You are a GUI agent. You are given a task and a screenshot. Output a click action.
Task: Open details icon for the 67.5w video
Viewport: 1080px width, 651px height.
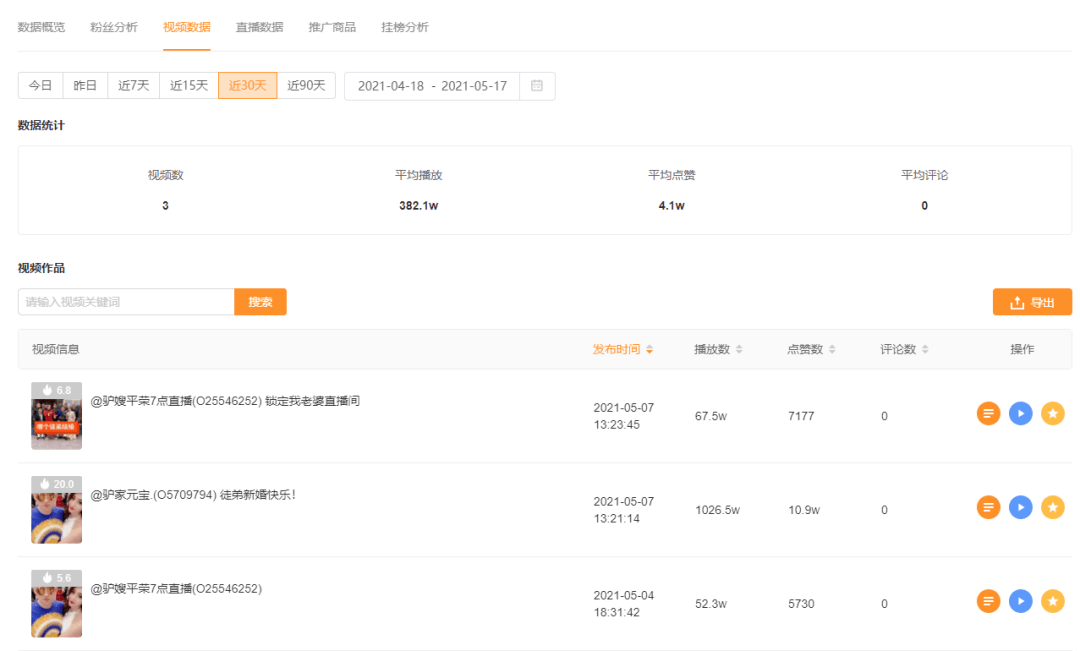pos(988,413)
